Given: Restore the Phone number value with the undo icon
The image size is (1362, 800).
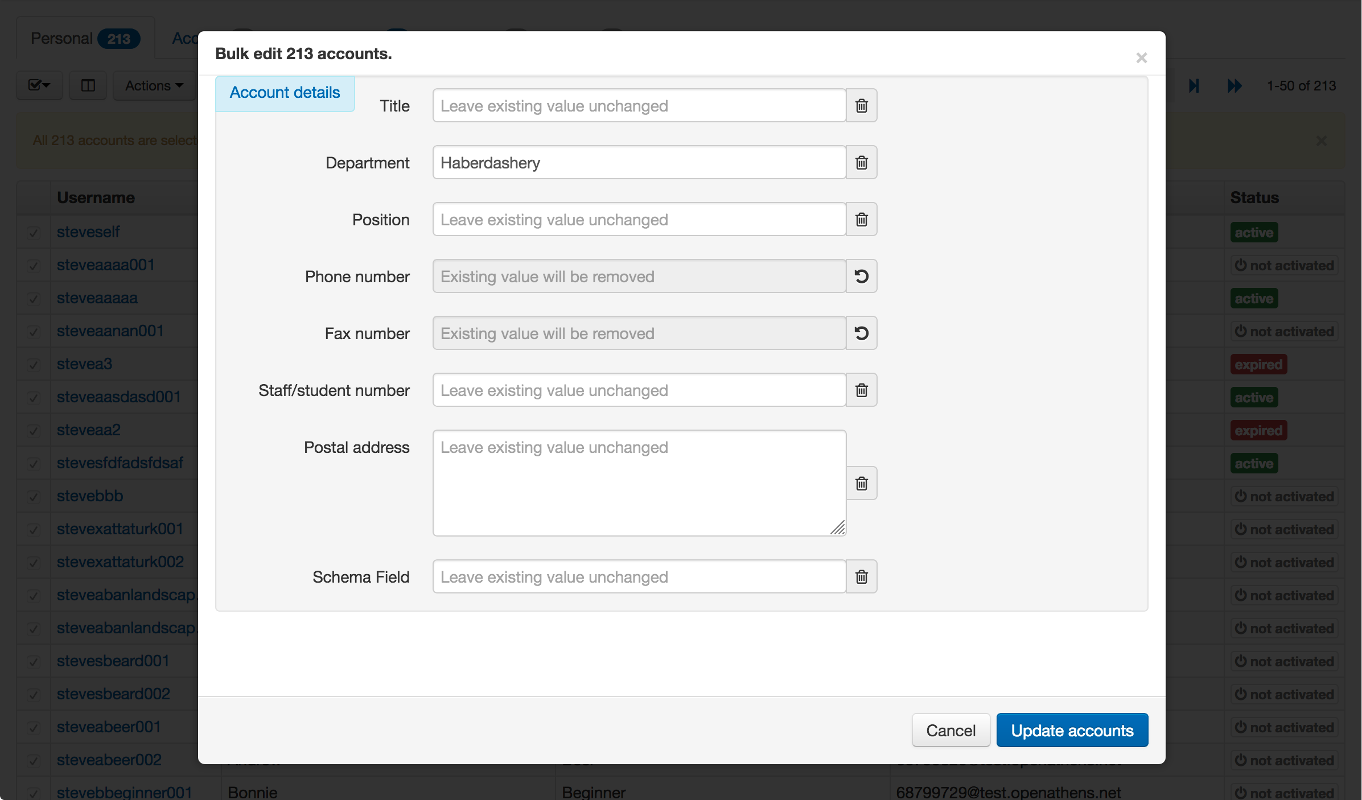Looking at the screenshot, I should [x=861, y=276].
